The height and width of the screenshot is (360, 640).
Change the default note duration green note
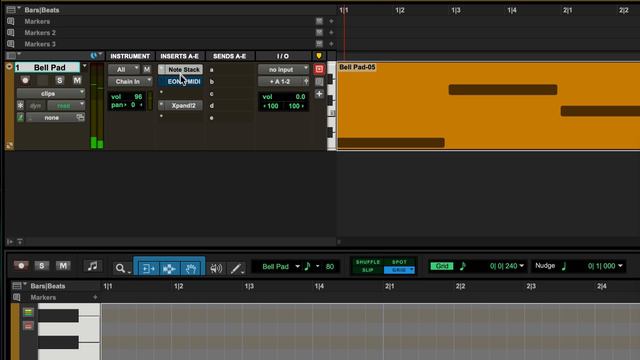[308, 266]
